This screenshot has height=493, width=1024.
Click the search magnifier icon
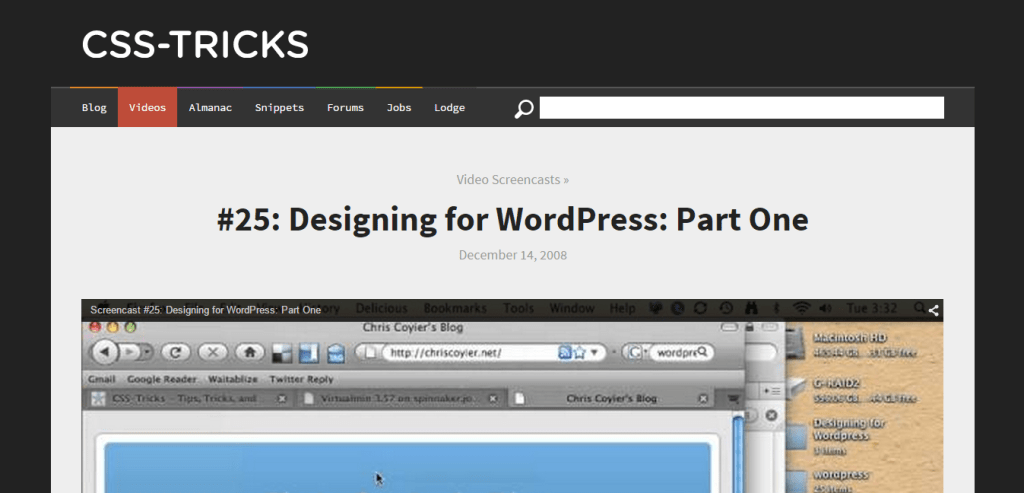[524, 108]
